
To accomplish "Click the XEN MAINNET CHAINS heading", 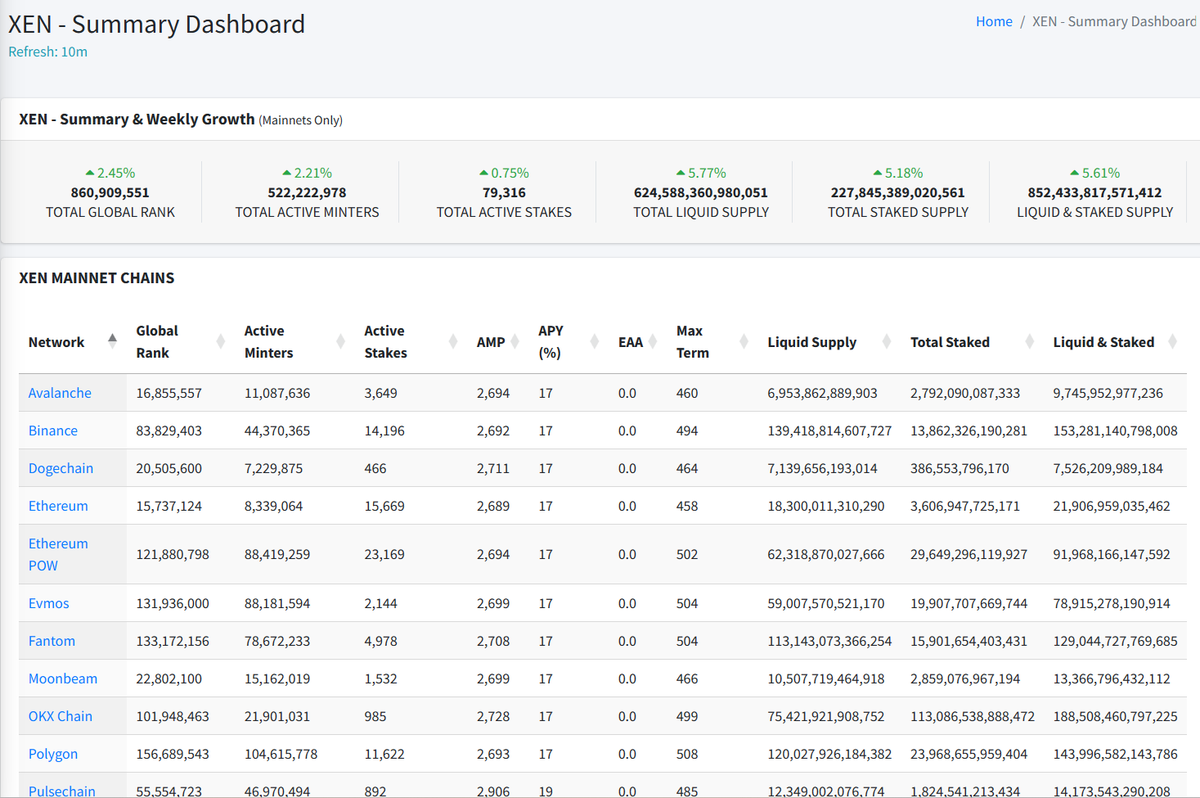I will (97, 278).
